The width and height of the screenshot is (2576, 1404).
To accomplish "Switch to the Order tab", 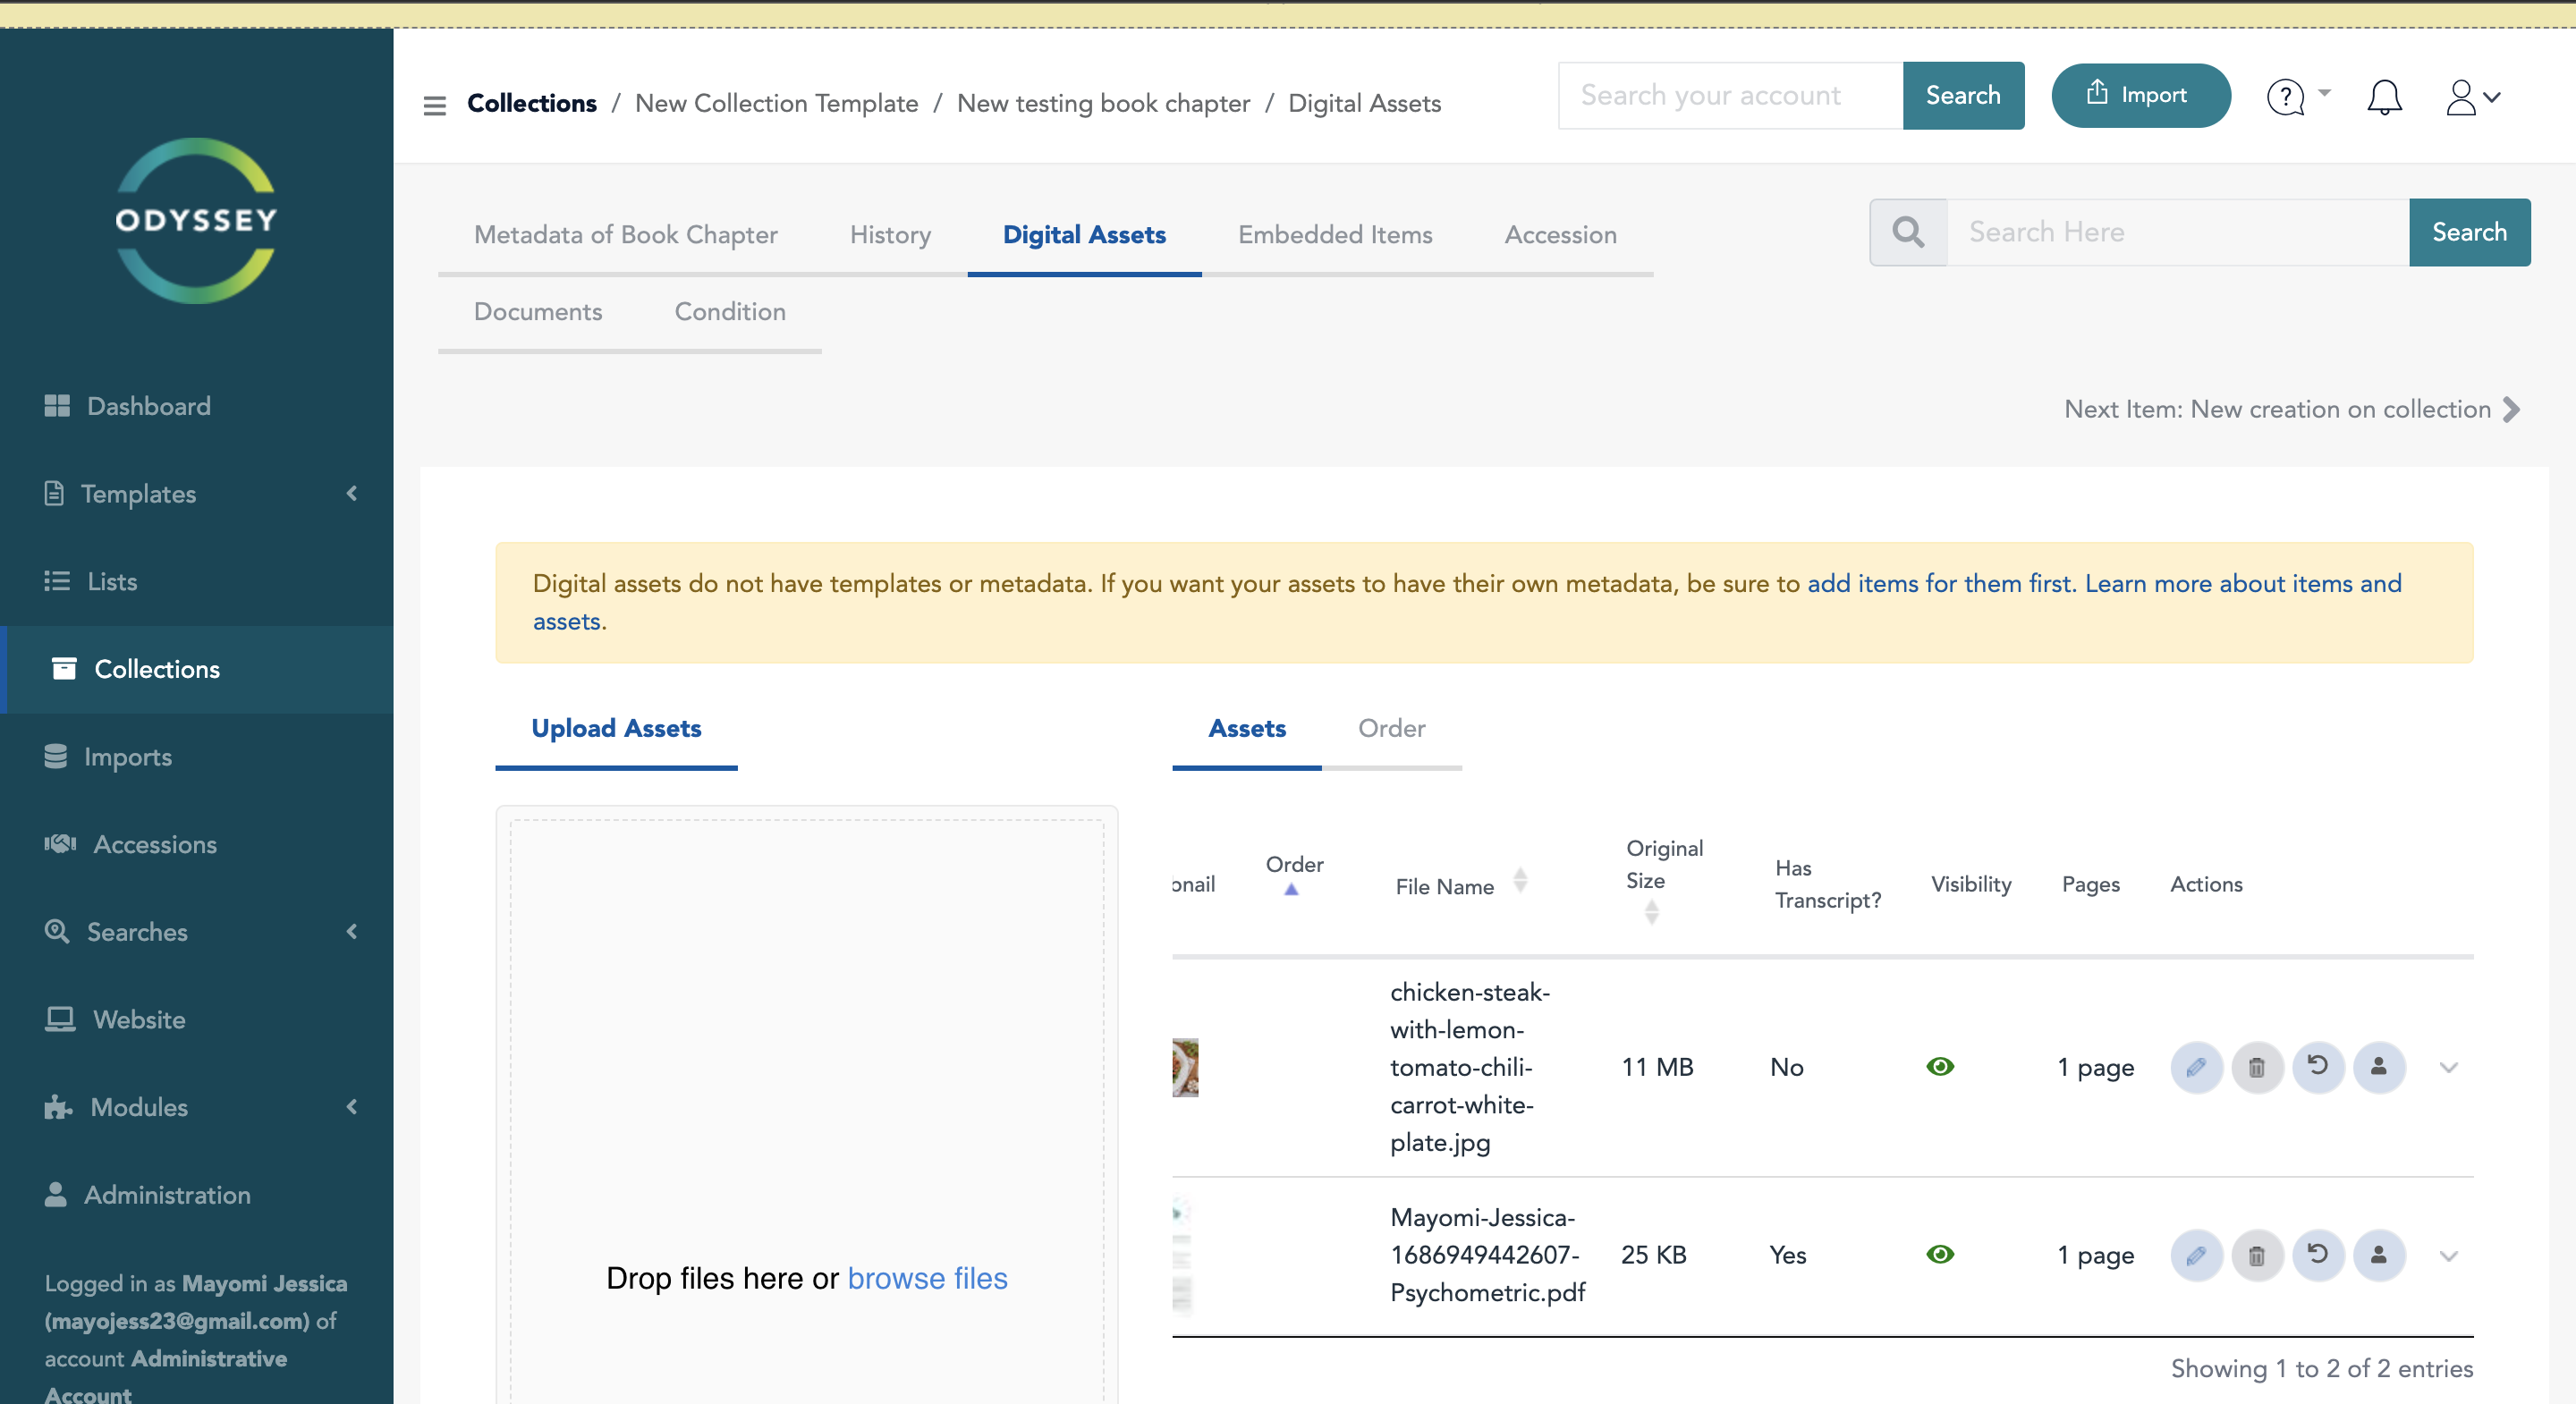I will (1391, 729).
